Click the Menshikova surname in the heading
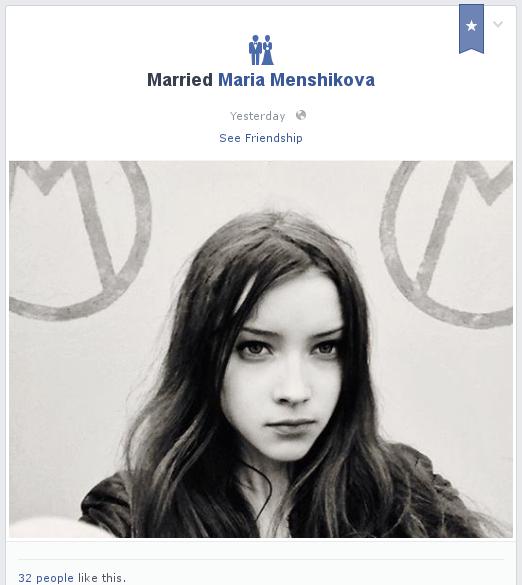The height and width of the screenshot is (585, 522). (x=322, y=80)
